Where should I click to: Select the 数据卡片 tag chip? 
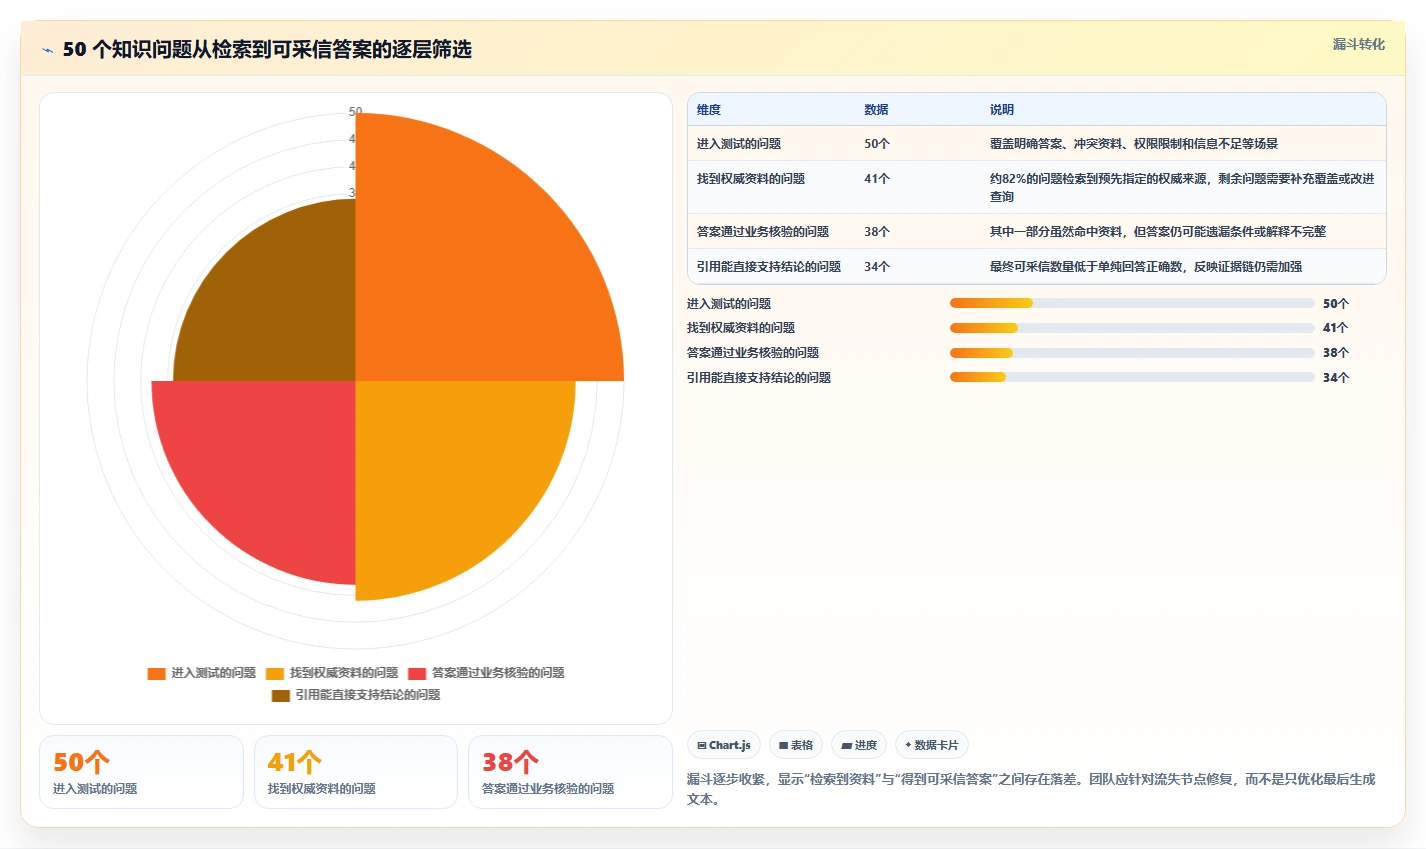pos(932,745)
